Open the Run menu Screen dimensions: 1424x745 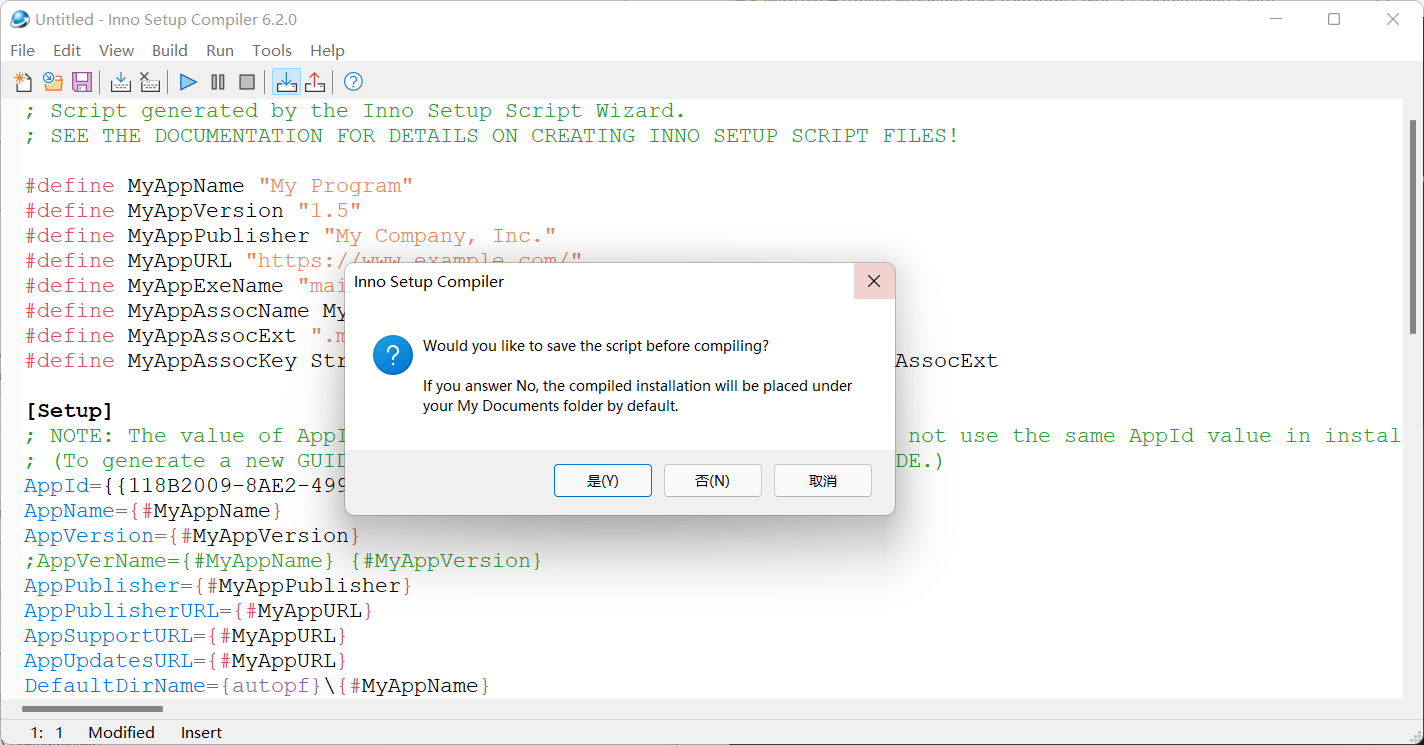(220, 50)
